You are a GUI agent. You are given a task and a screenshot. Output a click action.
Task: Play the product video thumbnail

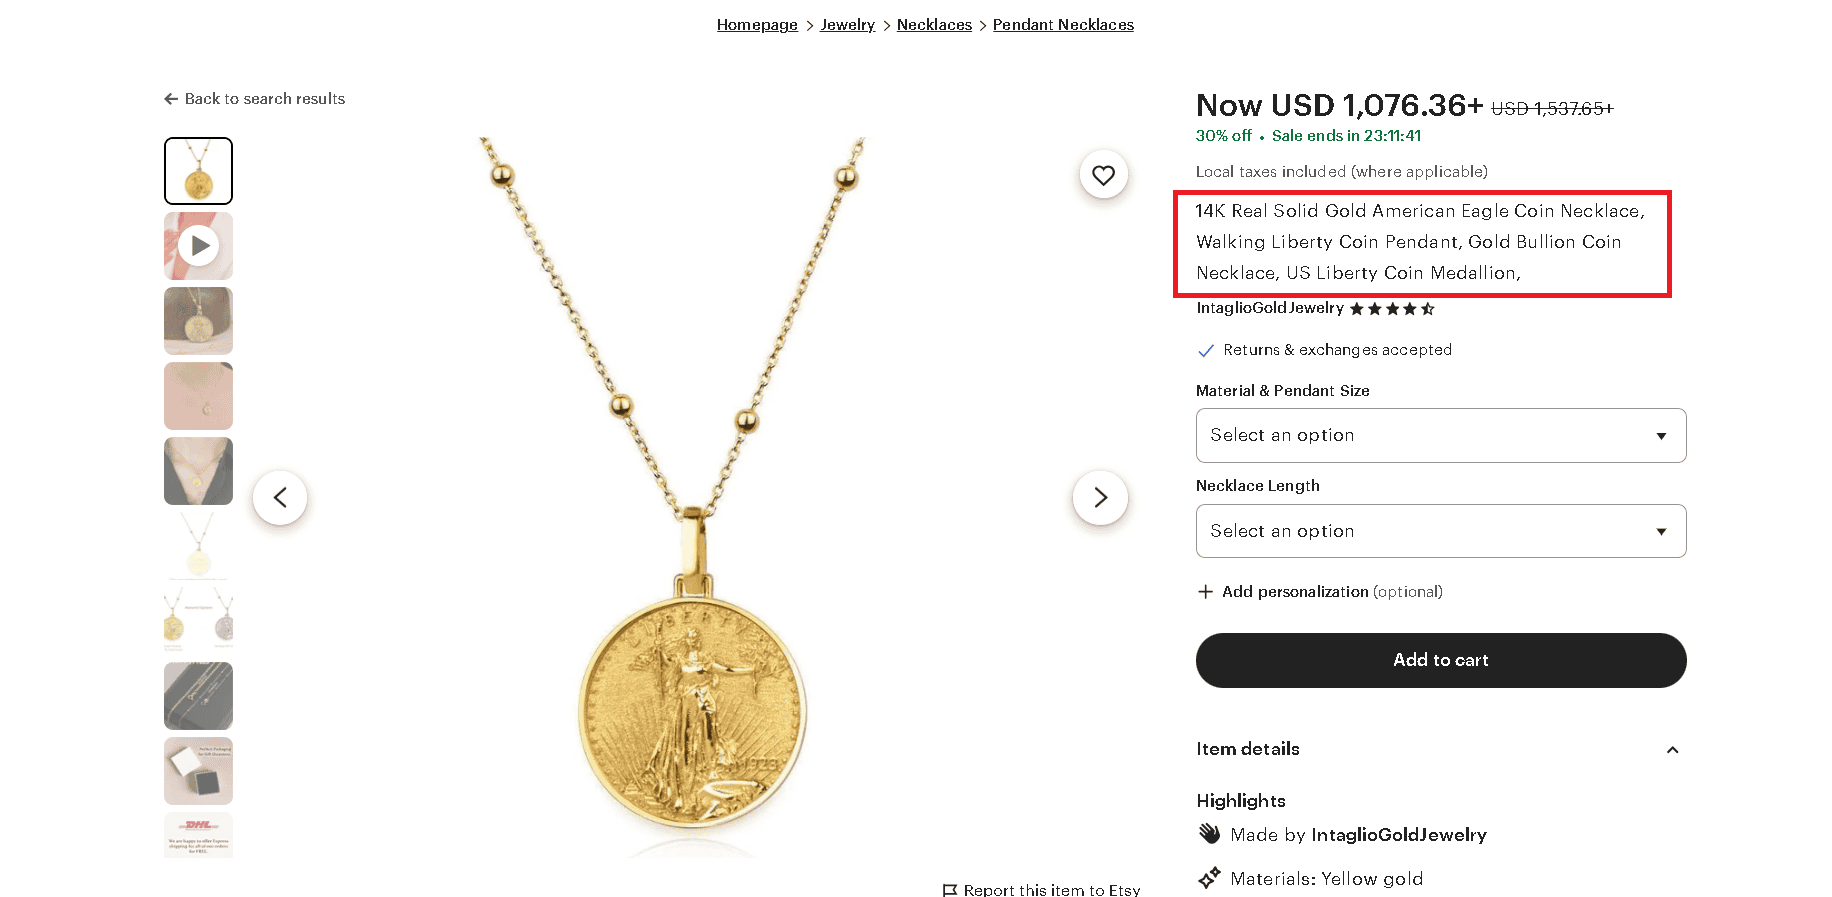coord(198,245)
